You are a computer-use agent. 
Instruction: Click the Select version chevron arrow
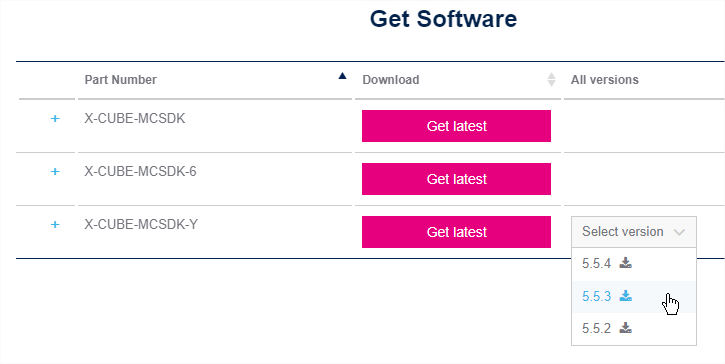679,232
